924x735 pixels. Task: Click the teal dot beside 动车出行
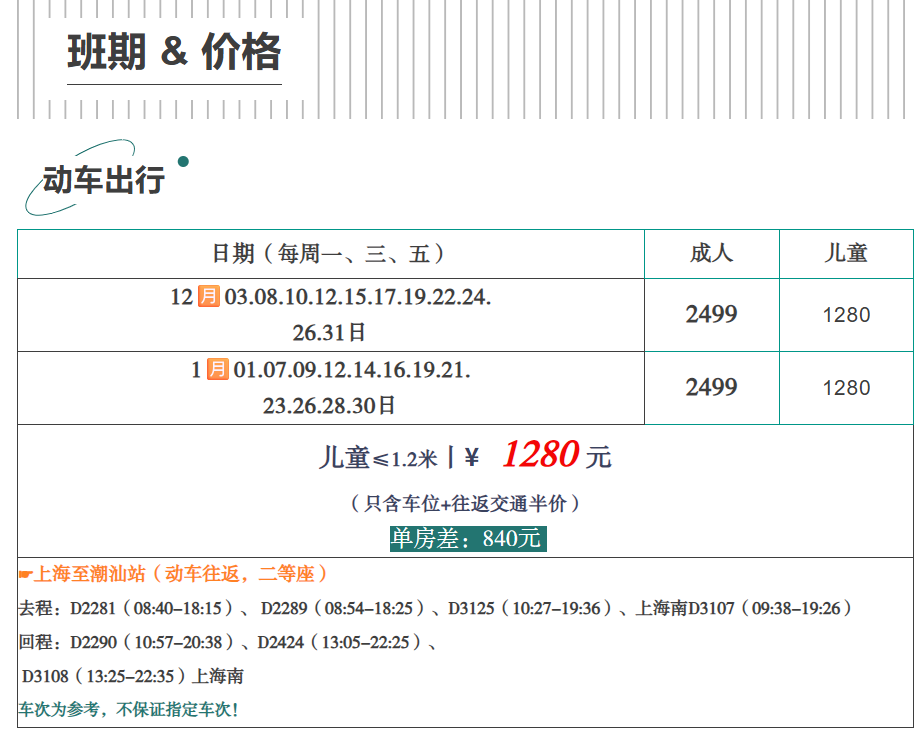coord(182,161)
